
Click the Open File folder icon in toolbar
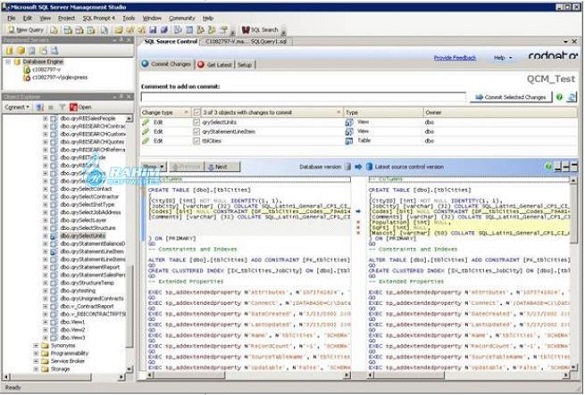point(119,30)
